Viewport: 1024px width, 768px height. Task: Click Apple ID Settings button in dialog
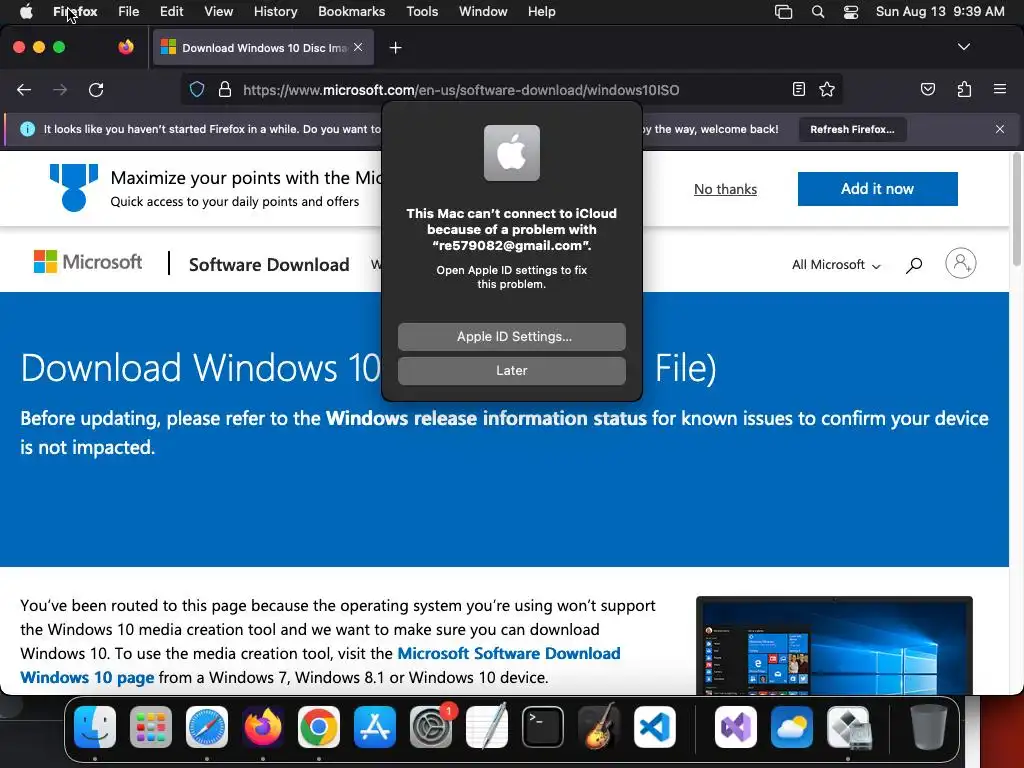tap(512, 336)
